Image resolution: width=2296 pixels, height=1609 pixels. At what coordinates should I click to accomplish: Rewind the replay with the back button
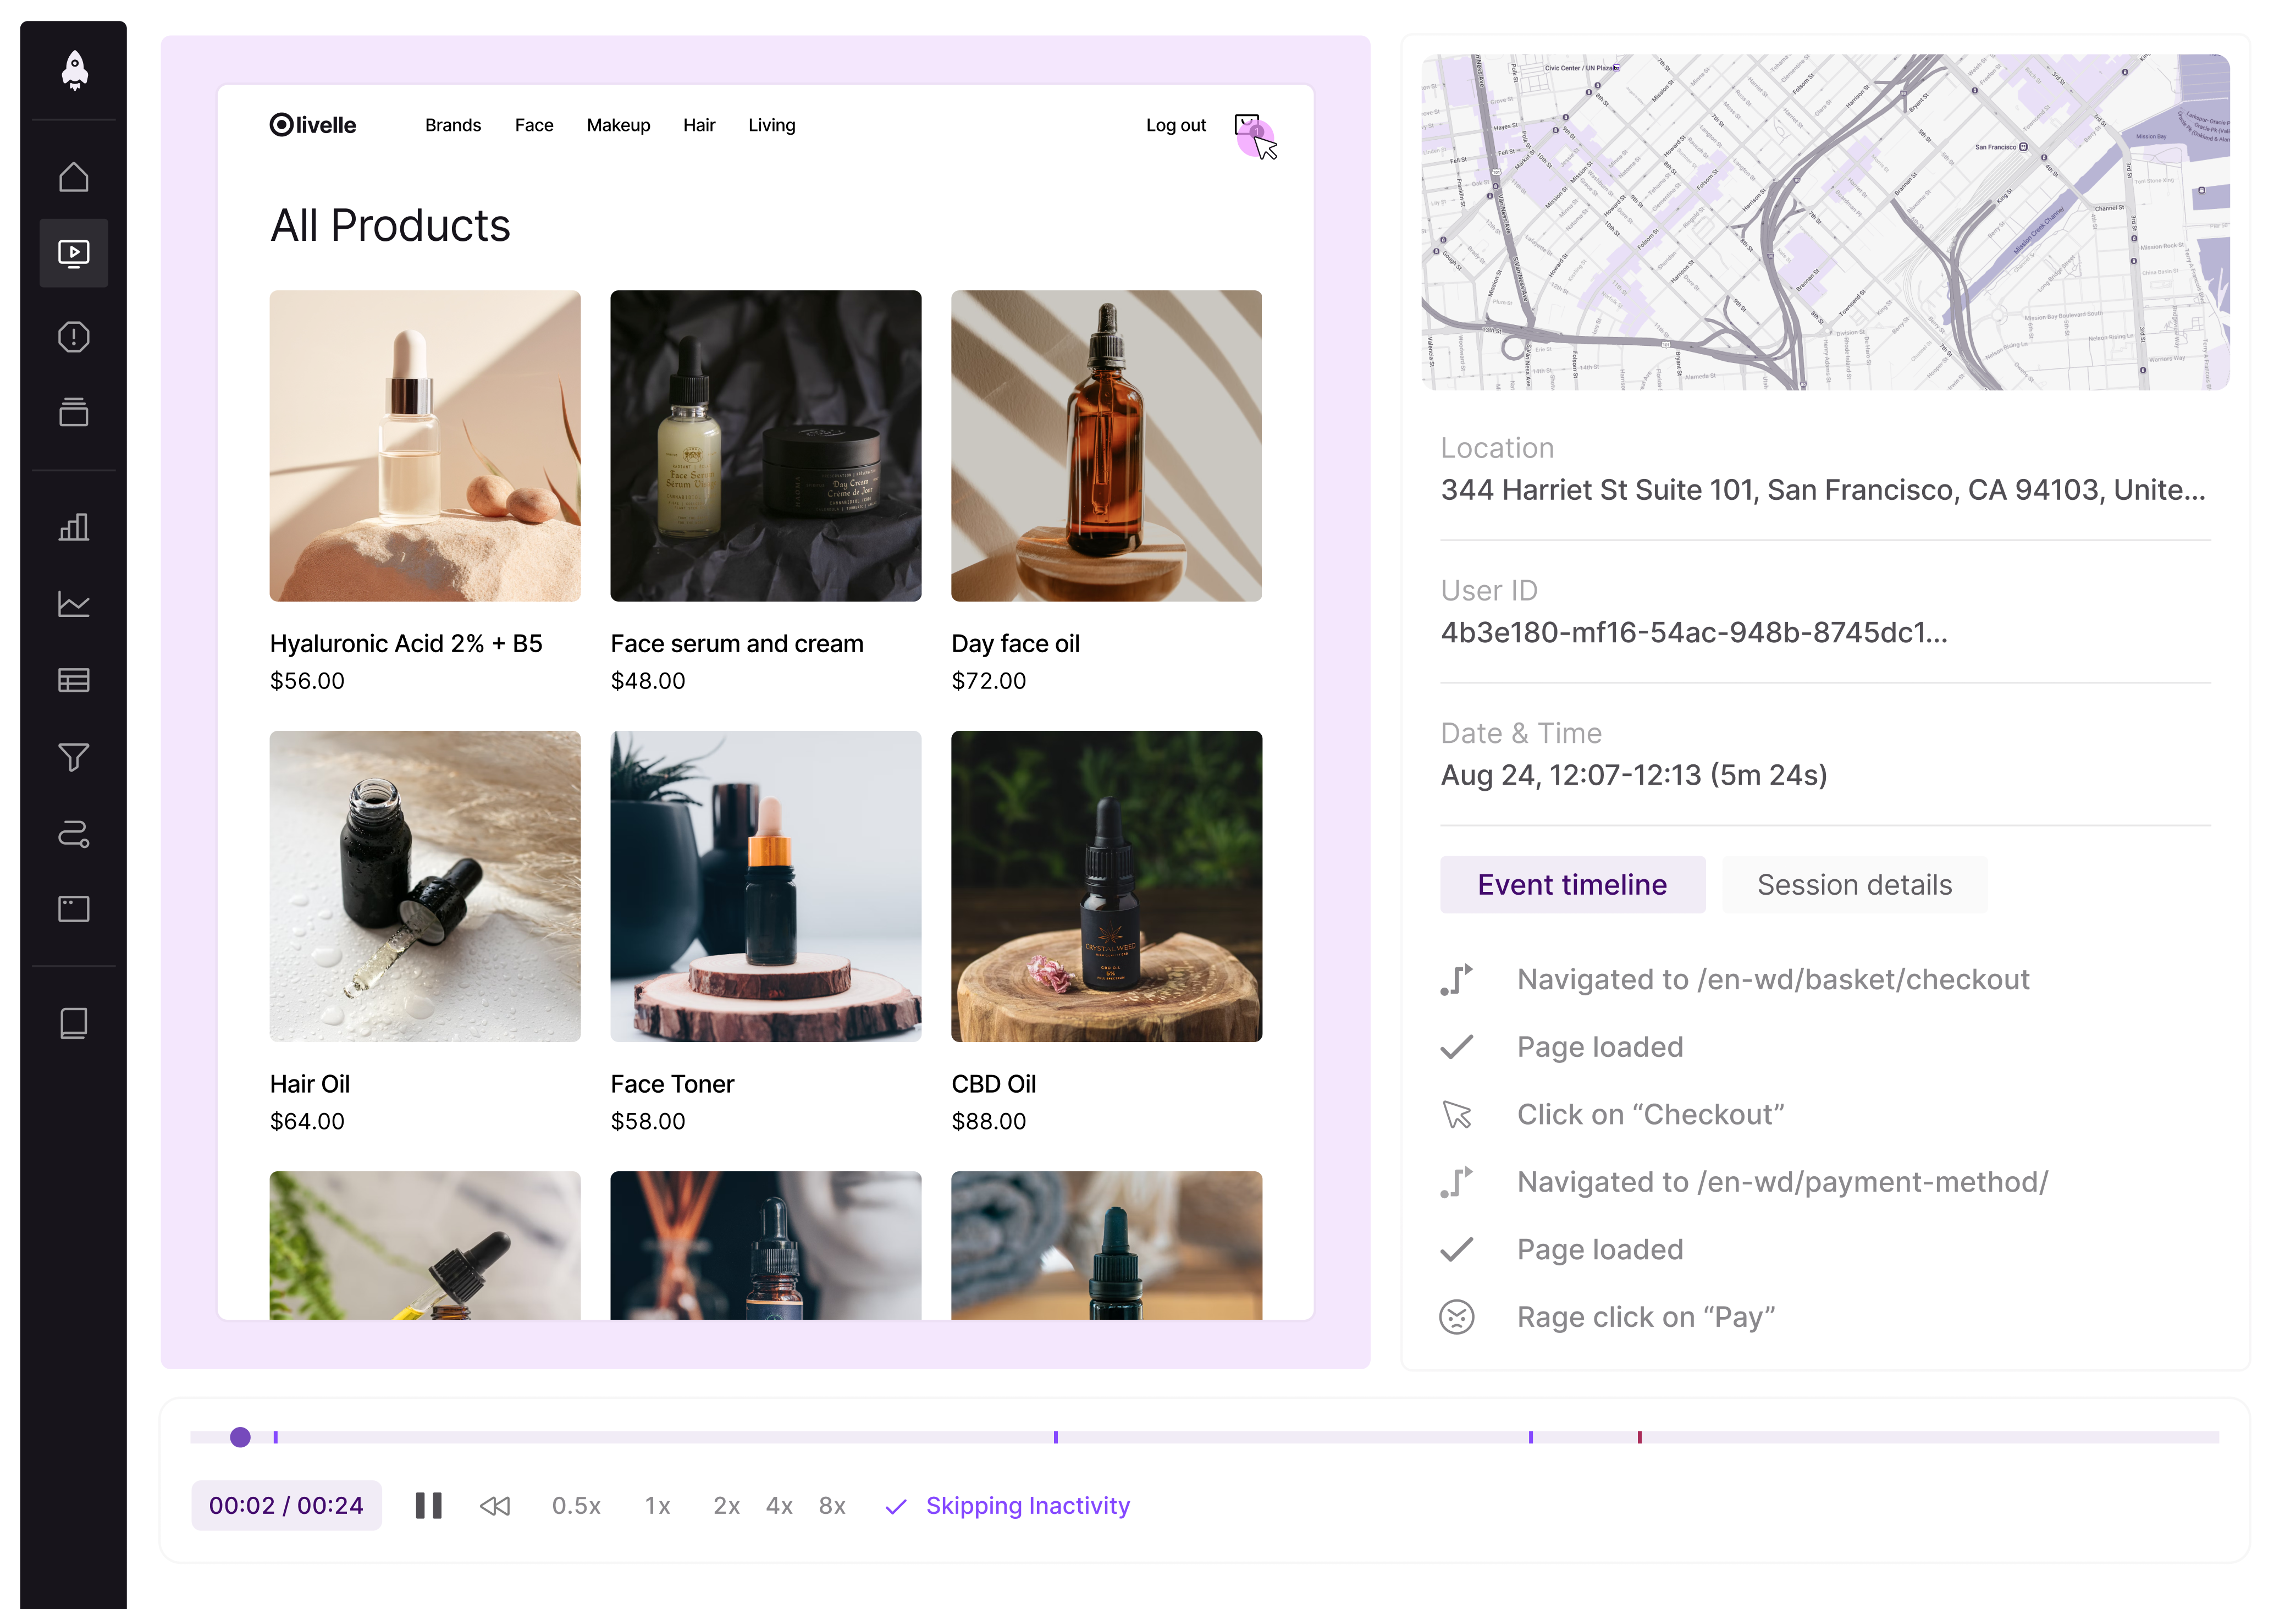[x=495, y=1506]
